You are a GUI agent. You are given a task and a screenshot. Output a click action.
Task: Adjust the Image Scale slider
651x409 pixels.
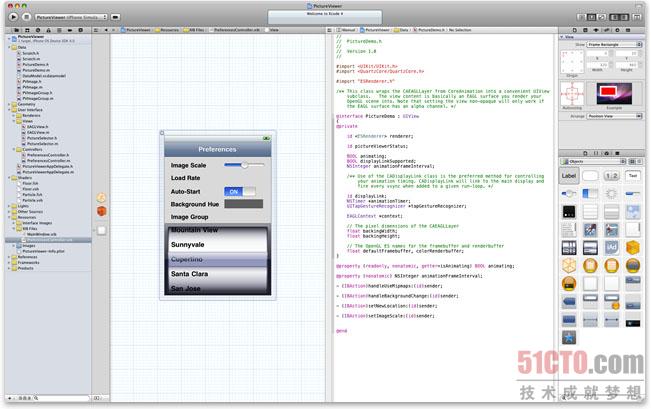(244, 165)
